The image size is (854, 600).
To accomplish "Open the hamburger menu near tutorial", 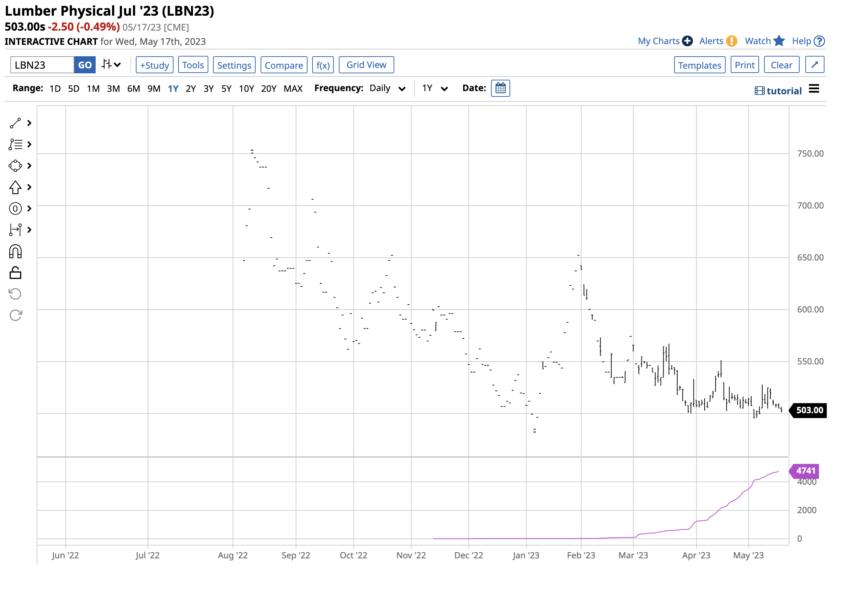I will tap(817, 89).
